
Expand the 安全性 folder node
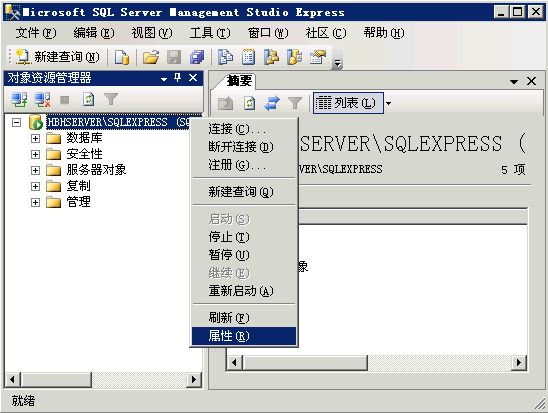point(35,154)
